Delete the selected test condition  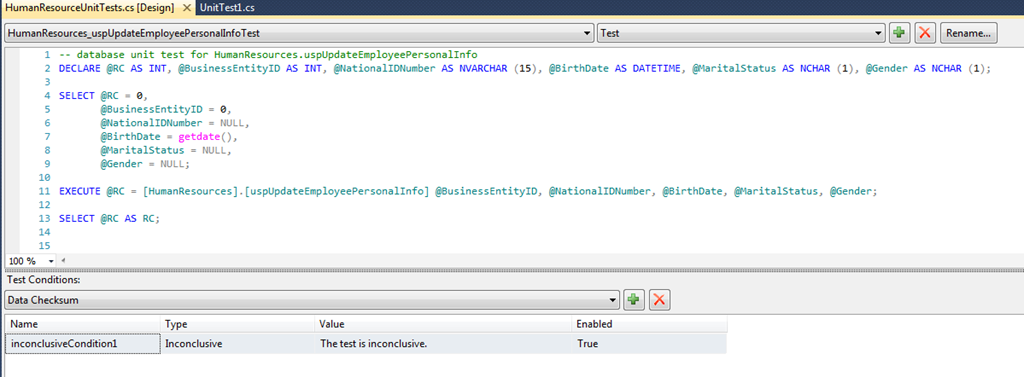659,300
